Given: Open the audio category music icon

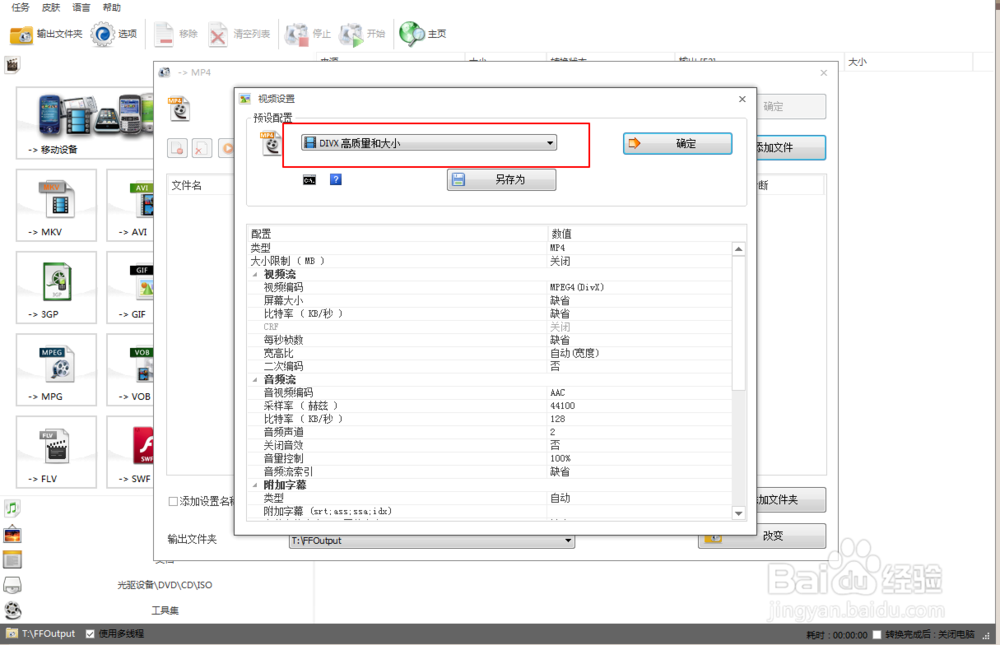Looking at the screenshot, I should click(x=12, y=508).
